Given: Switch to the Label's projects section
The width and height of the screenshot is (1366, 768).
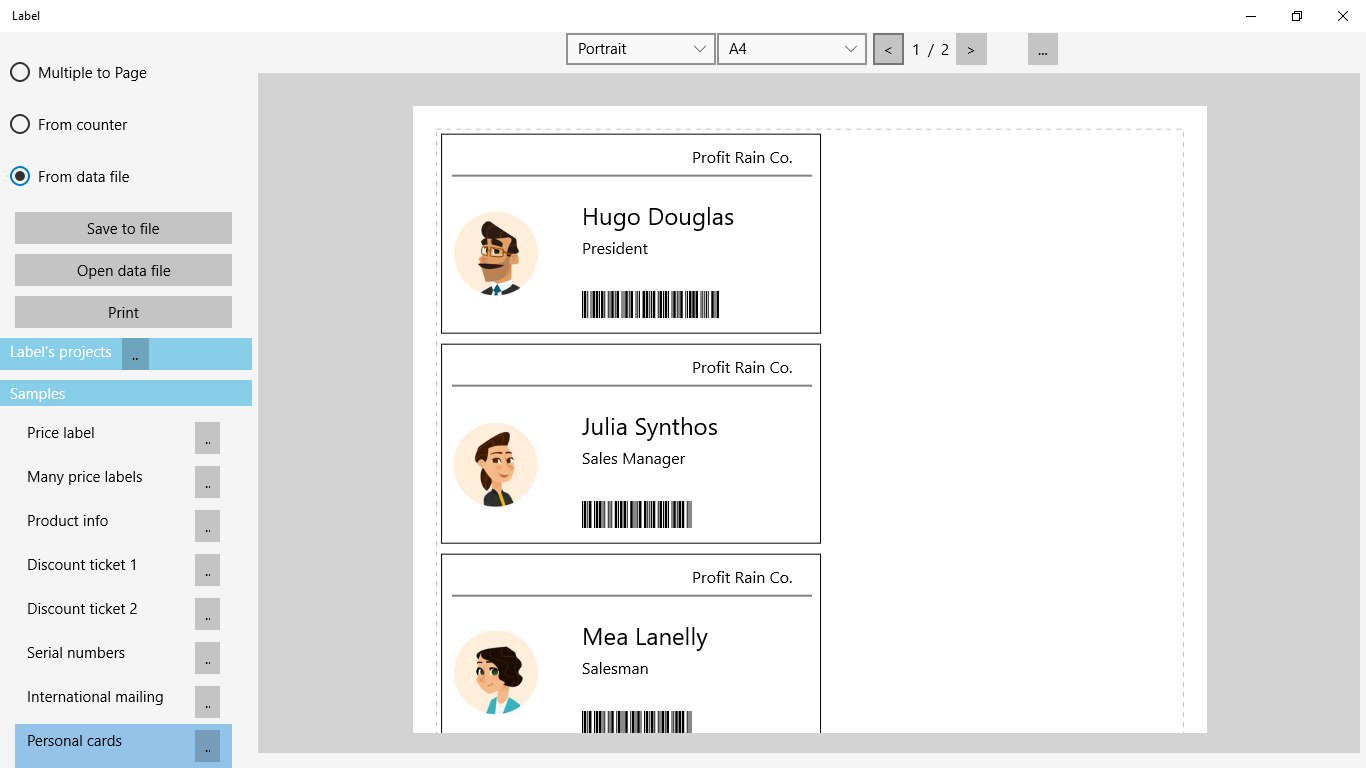Looking at the screenshot, I should coord(60,352).
